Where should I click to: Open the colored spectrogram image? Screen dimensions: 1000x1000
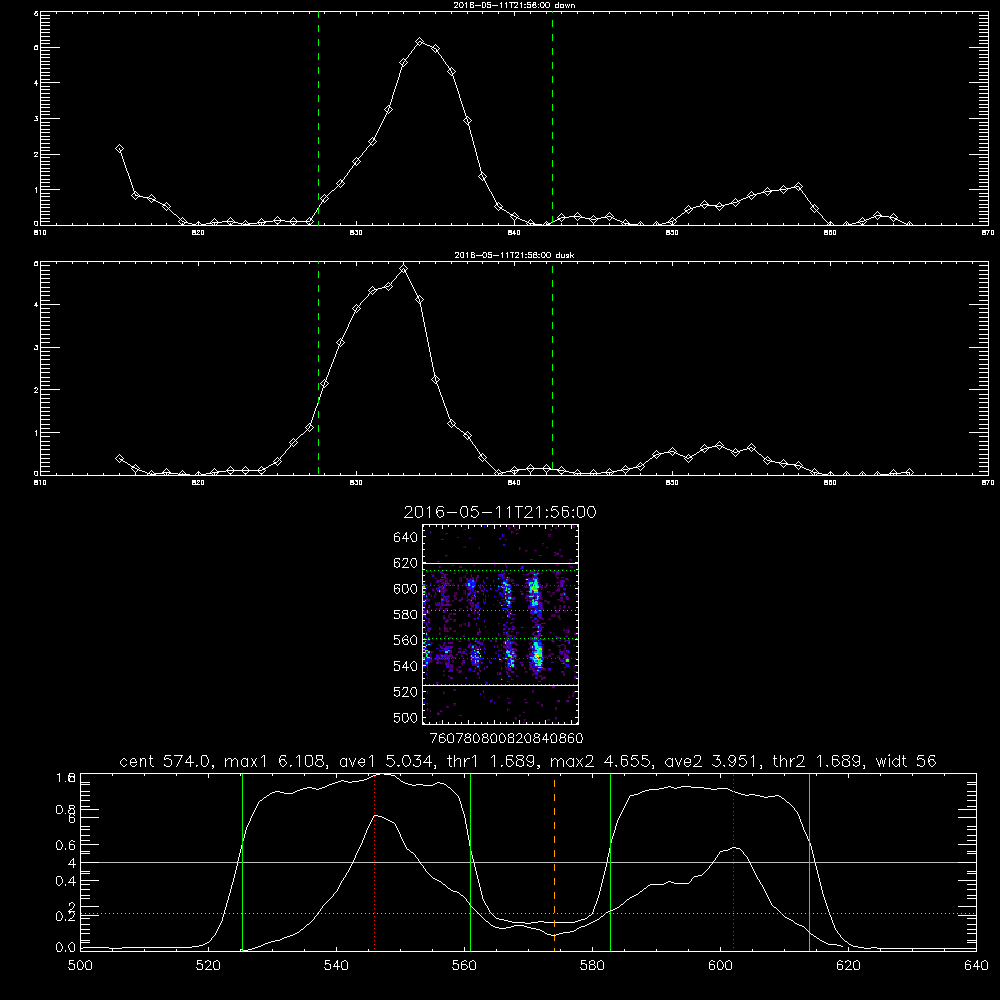coord(501,624)
